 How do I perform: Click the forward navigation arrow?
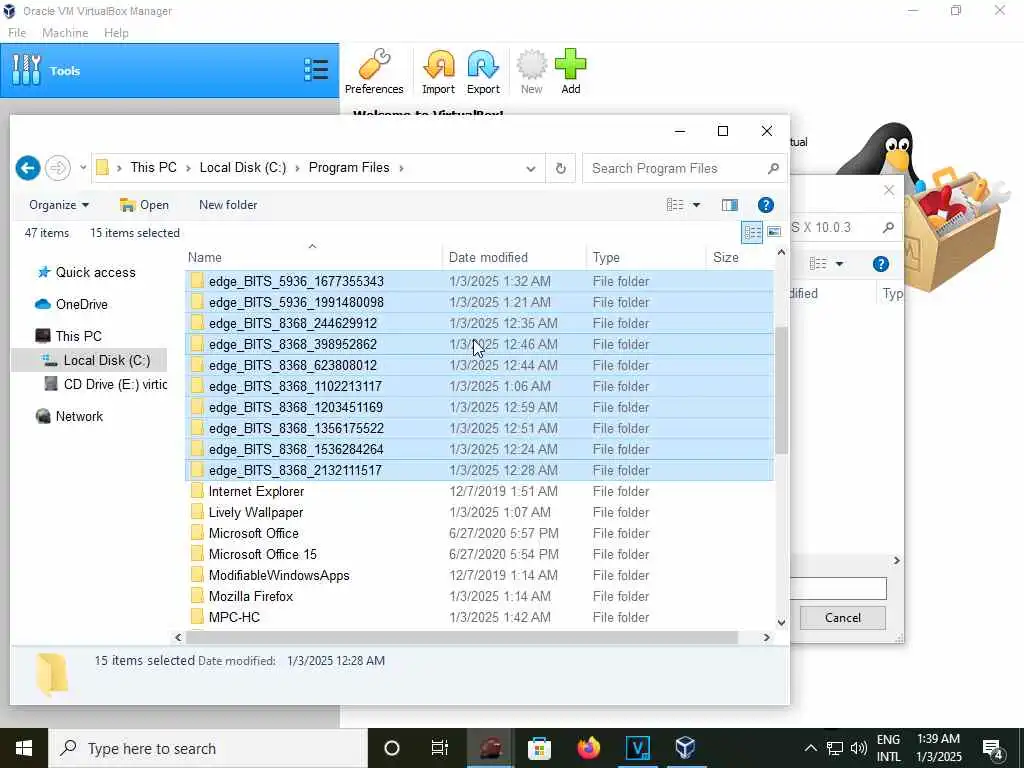pyautogui.click(x=58, y=168)
